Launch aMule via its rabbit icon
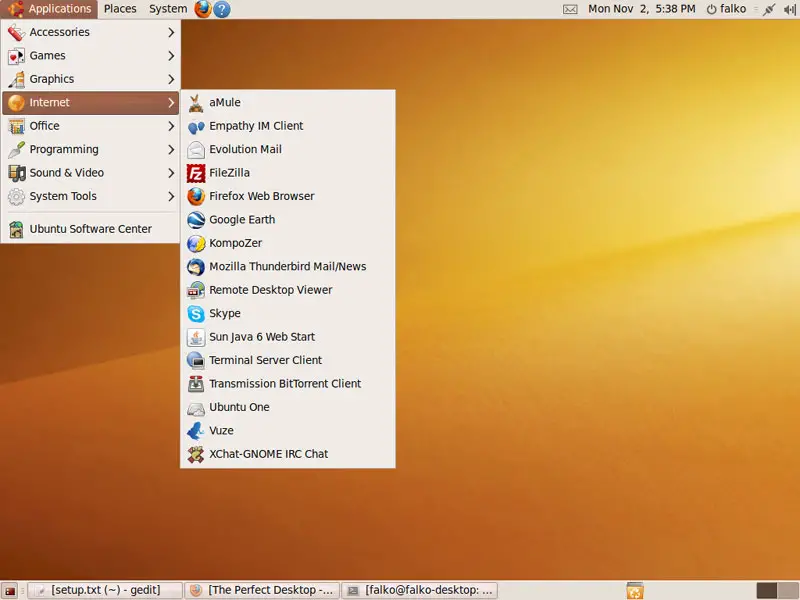Viewport: 800px width, 600px height. click(x=196, y=103)
